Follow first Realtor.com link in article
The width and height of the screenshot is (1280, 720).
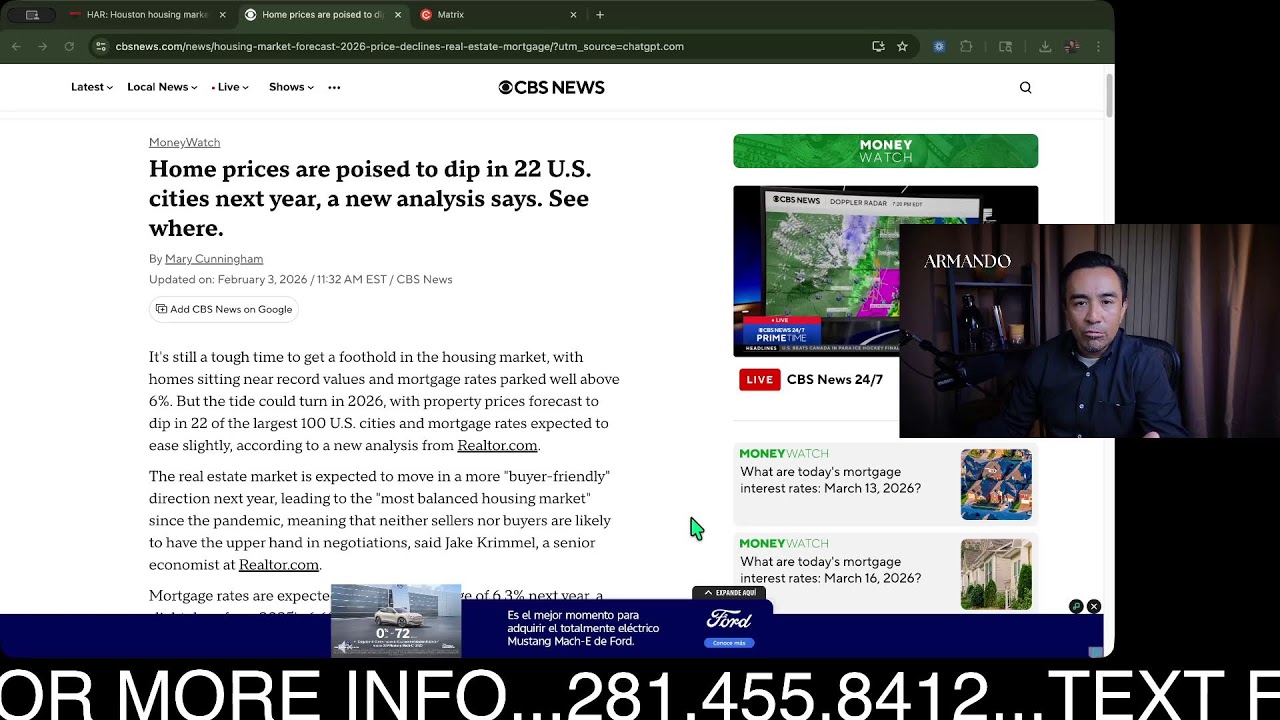[x=497, y=445]
